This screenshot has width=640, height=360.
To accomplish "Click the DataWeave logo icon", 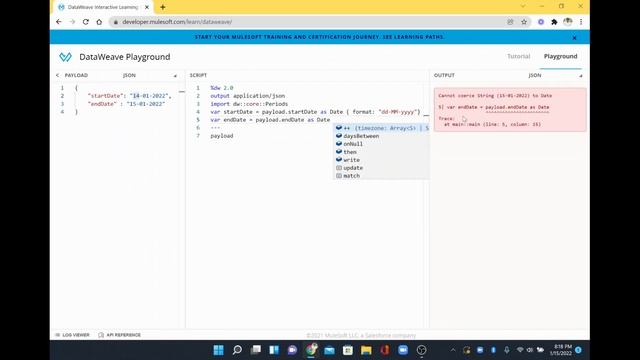I will point(65,57).
